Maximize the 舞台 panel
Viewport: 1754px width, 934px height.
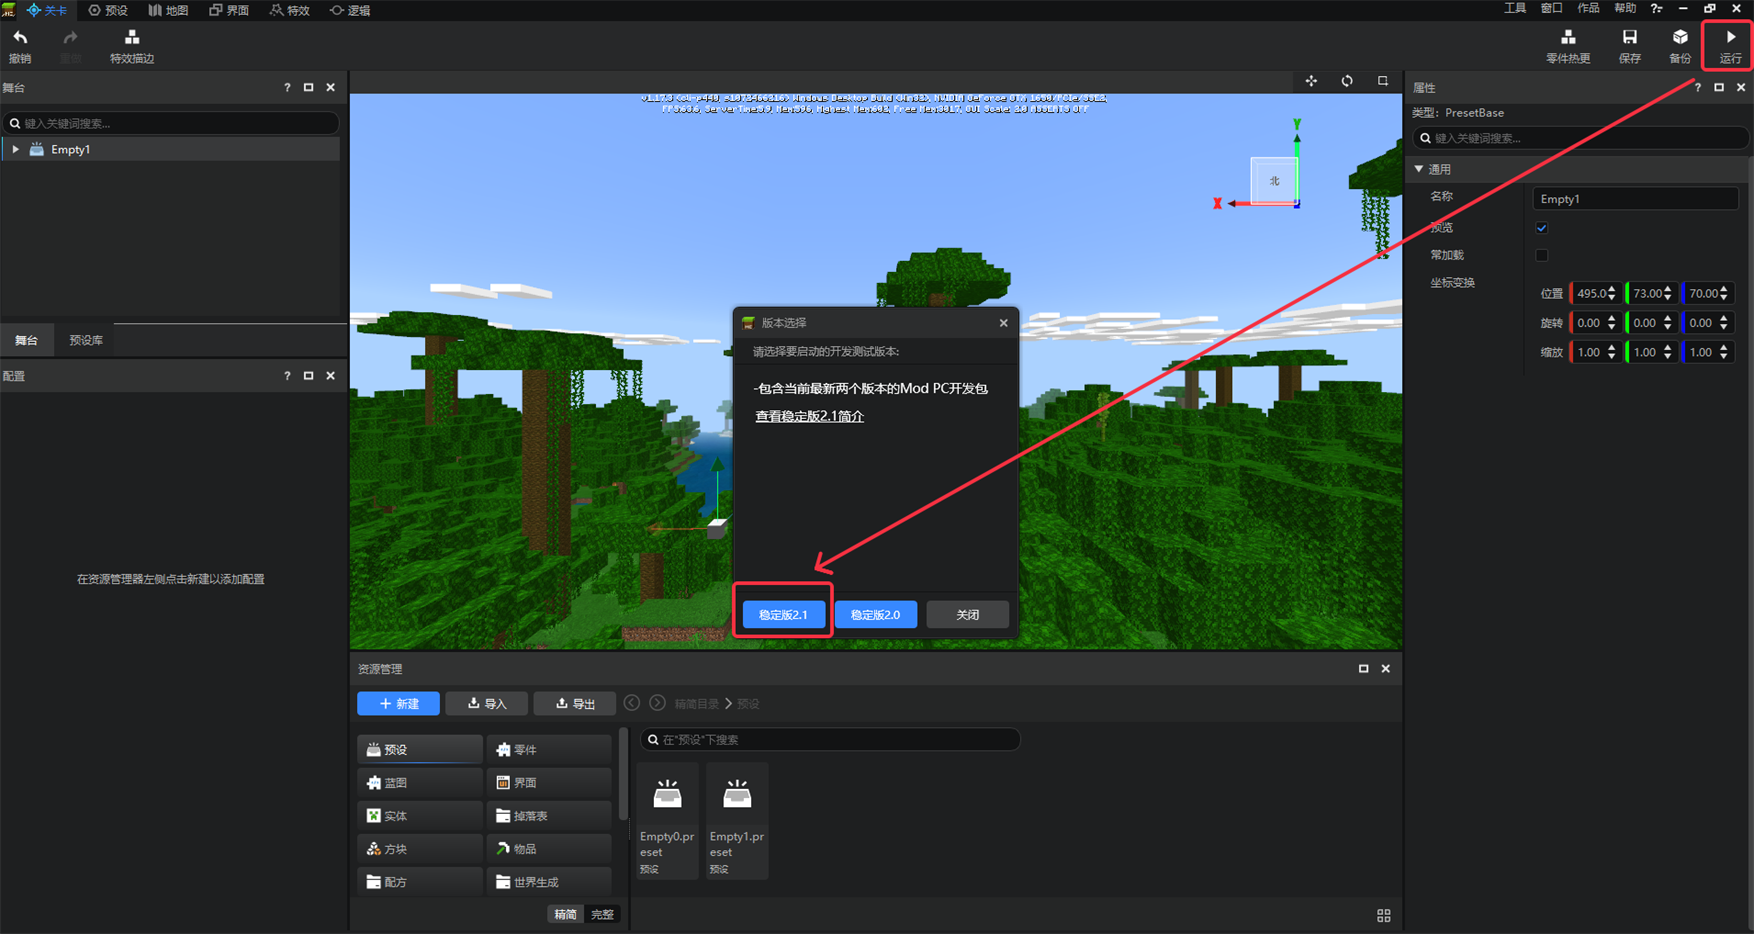tap(308, 88)
